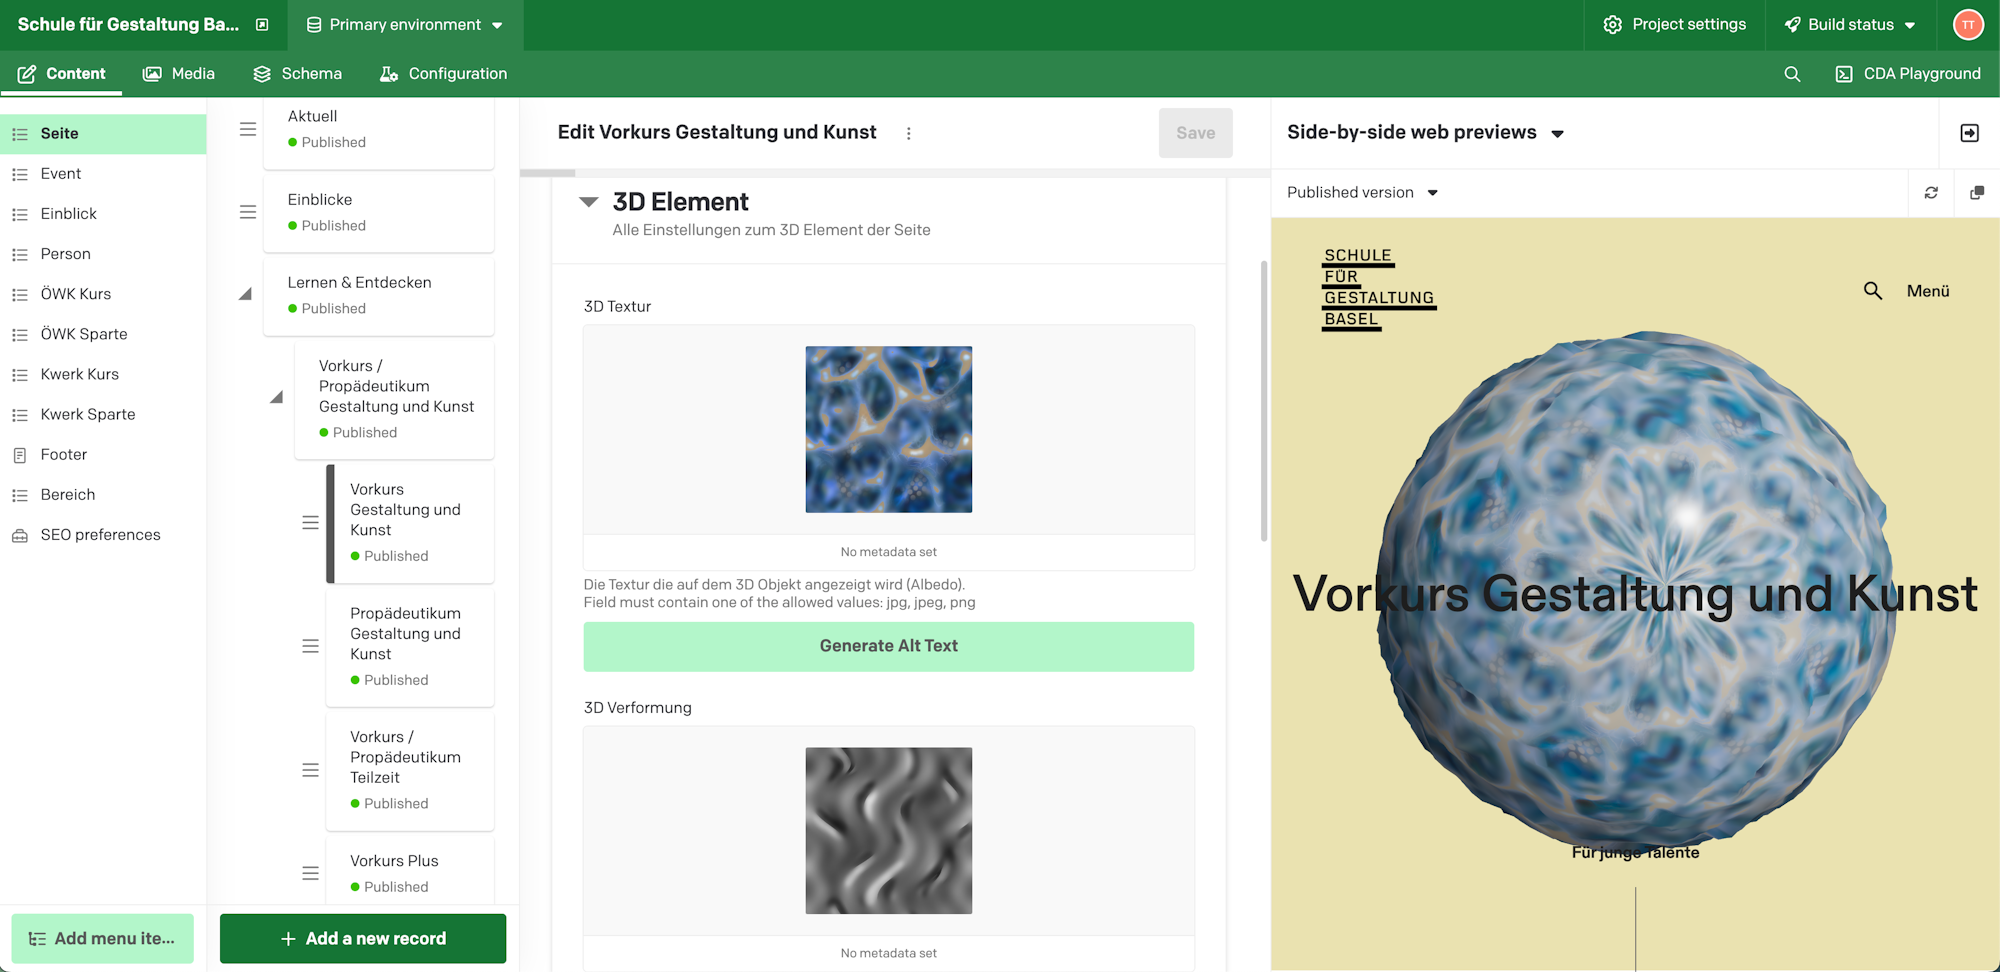Viewport: 2000px width, 972px height.
Task: Click Add a new record
Action: (363, 938)
